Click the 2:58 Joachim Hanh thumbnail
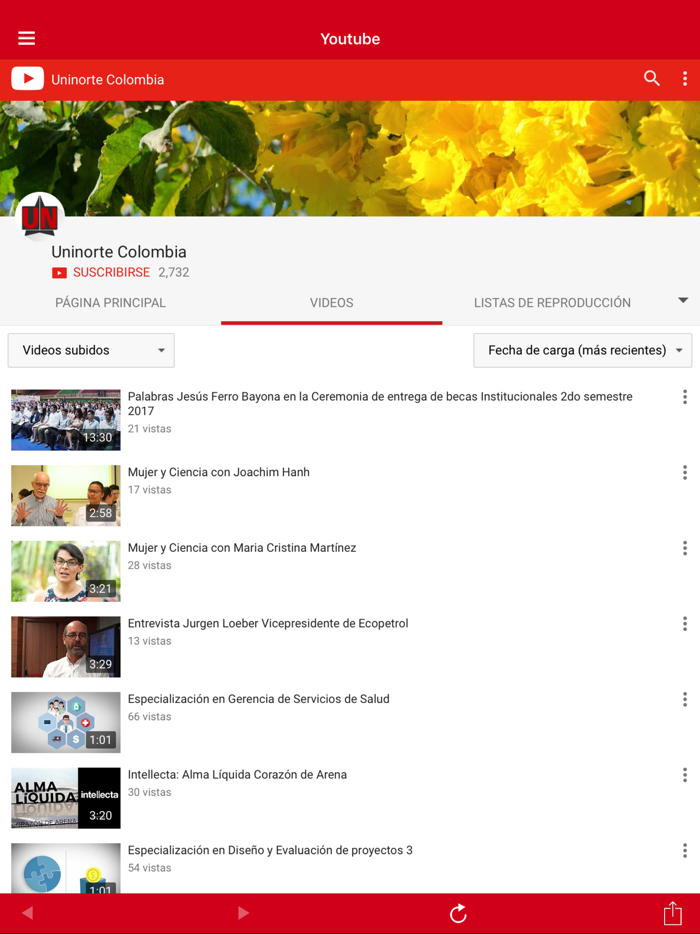700x934 pixels. (66, 496)
